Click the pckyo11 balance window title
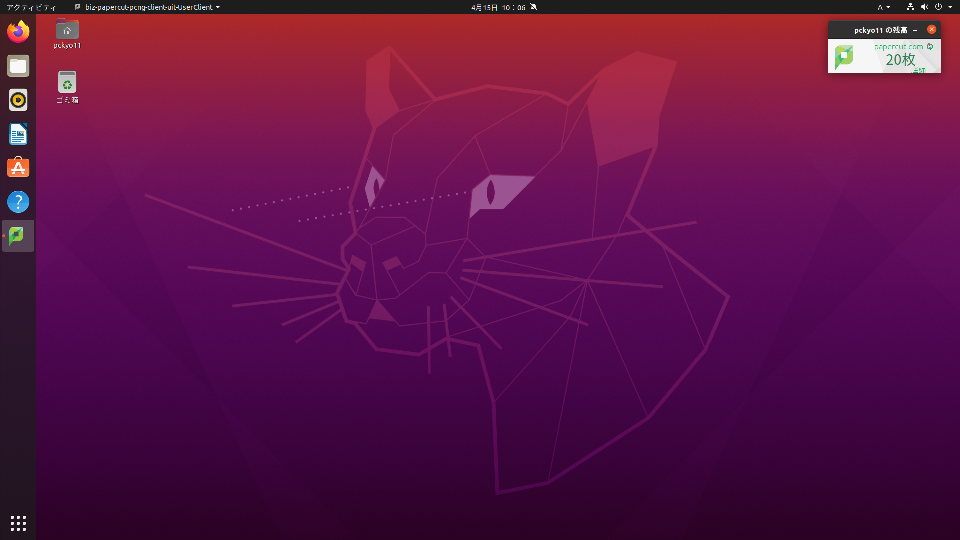This screenshot has height=540, width=960. tap(880, 30)
